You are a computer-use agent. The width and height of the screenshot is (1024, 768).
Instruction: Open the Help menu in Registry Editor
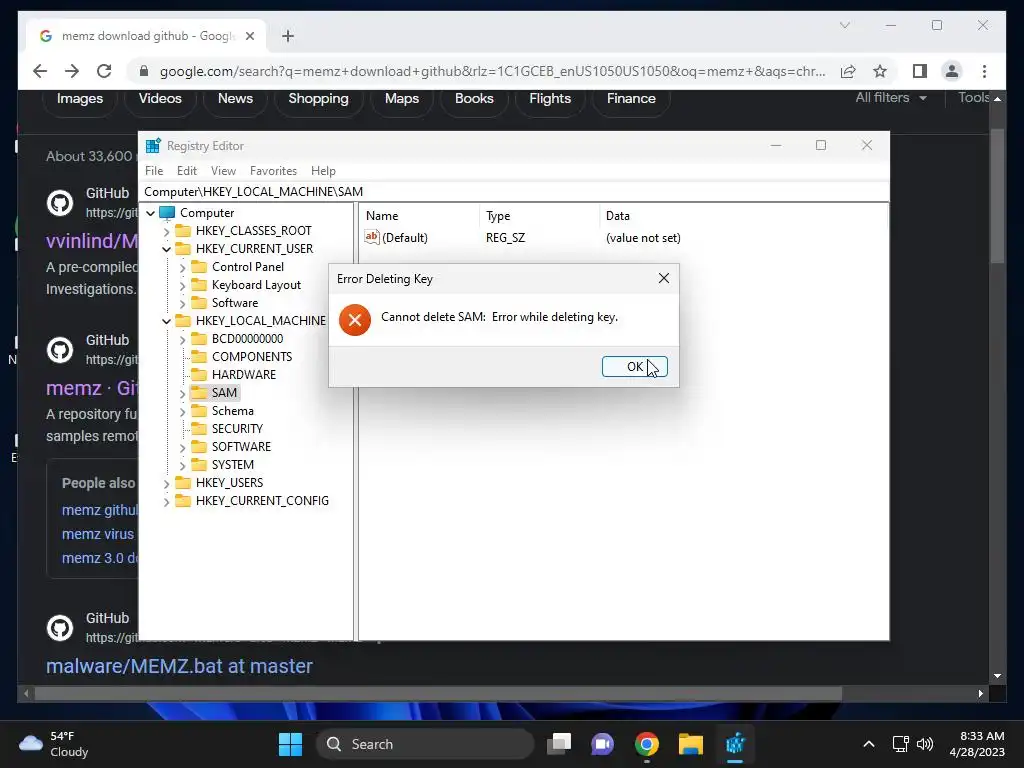tap(323, 170)
